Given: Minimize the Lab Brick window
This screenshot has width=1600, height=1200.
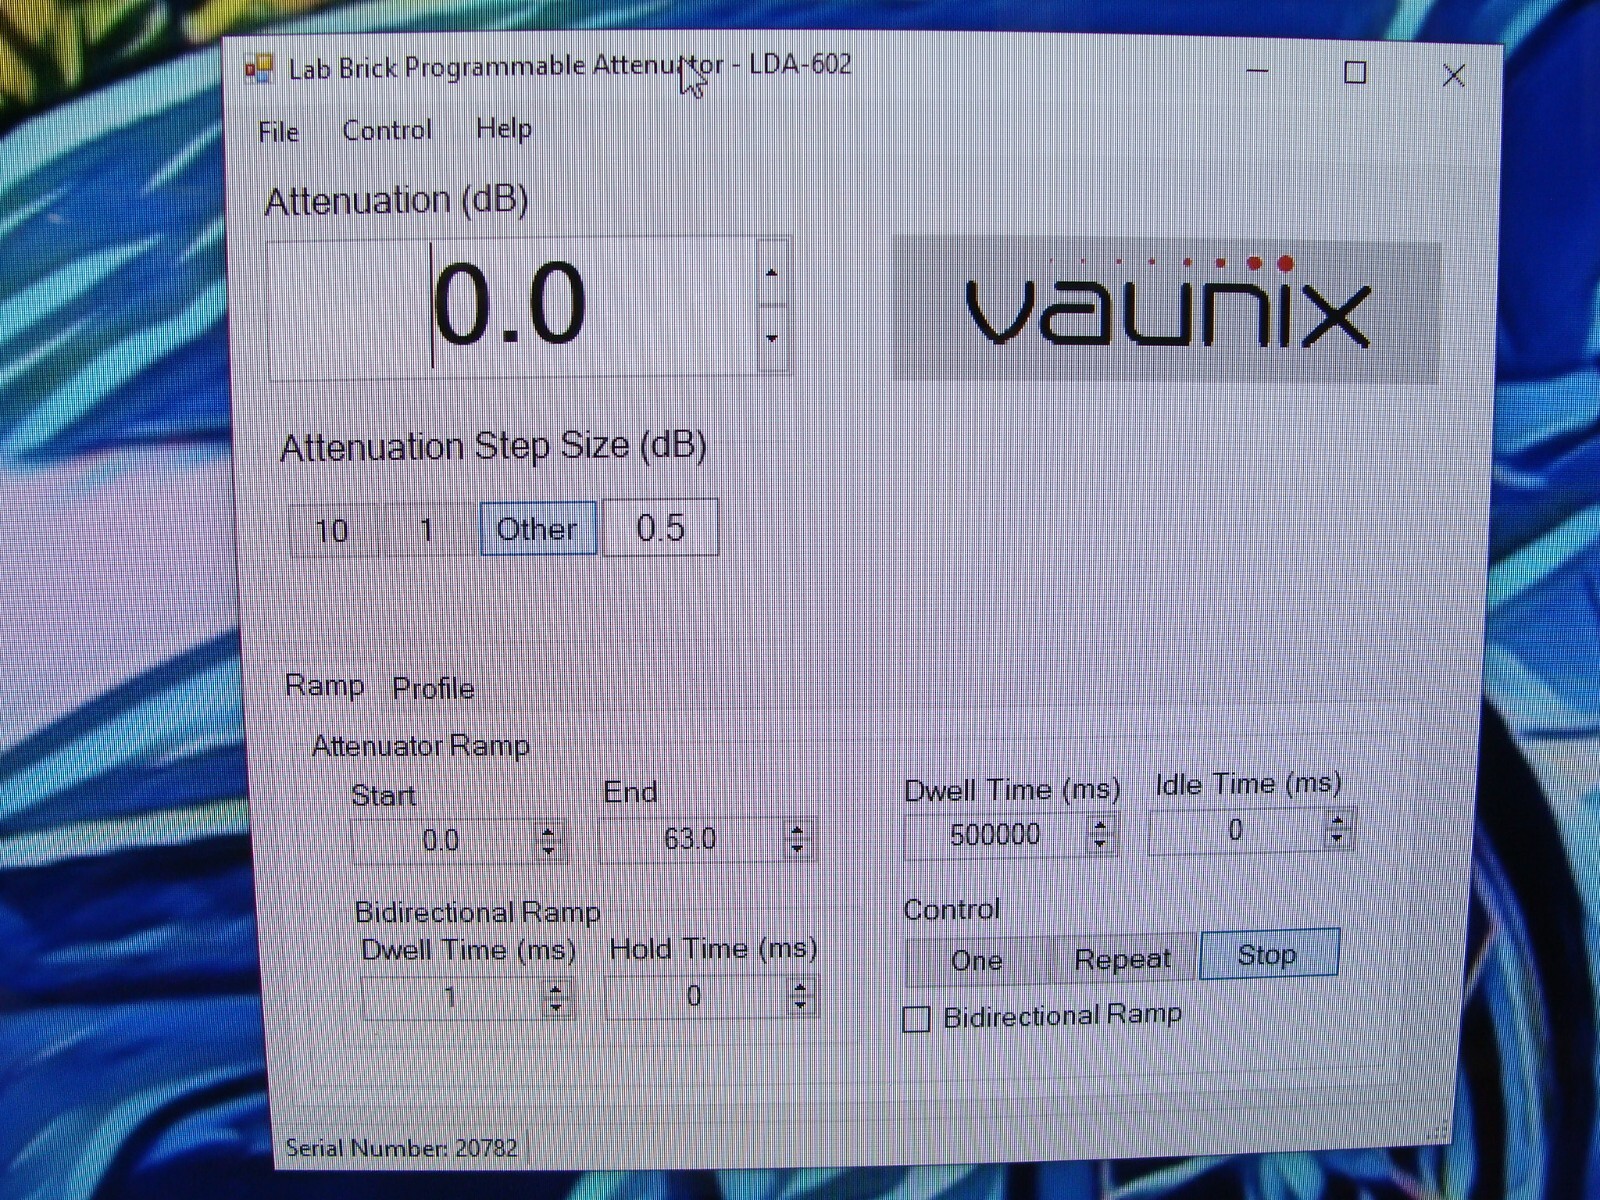Looking at the screenshot, I should coord(1257,71).
